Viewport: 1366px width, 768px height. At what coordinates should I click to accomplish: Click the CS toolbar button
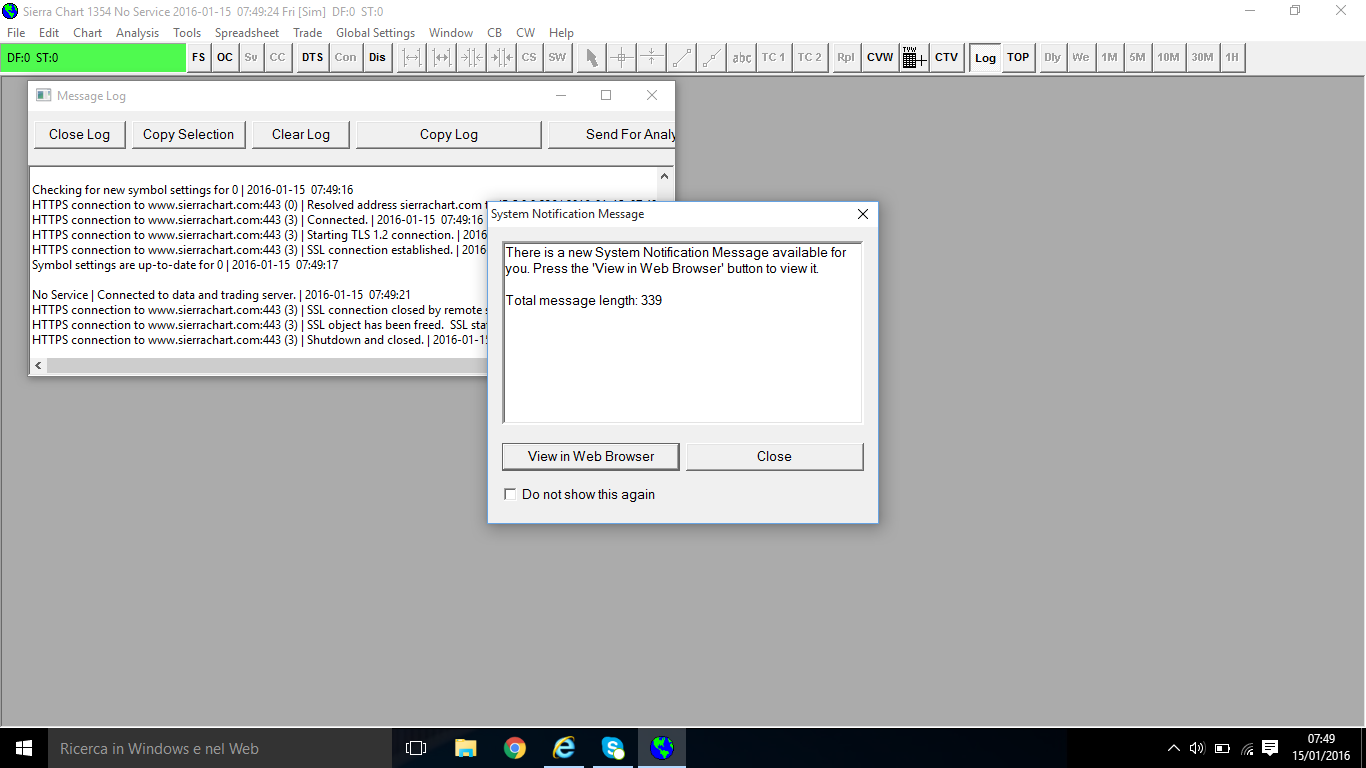click(x=529, y=57)
